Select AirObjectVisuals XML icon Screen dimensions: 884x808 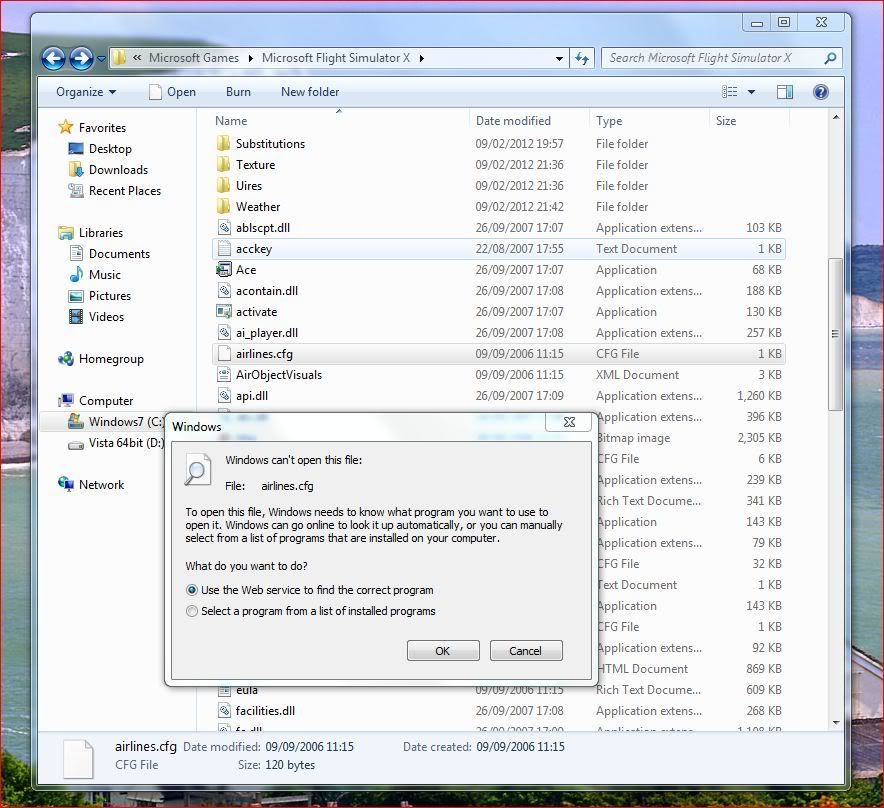point(224,374)
